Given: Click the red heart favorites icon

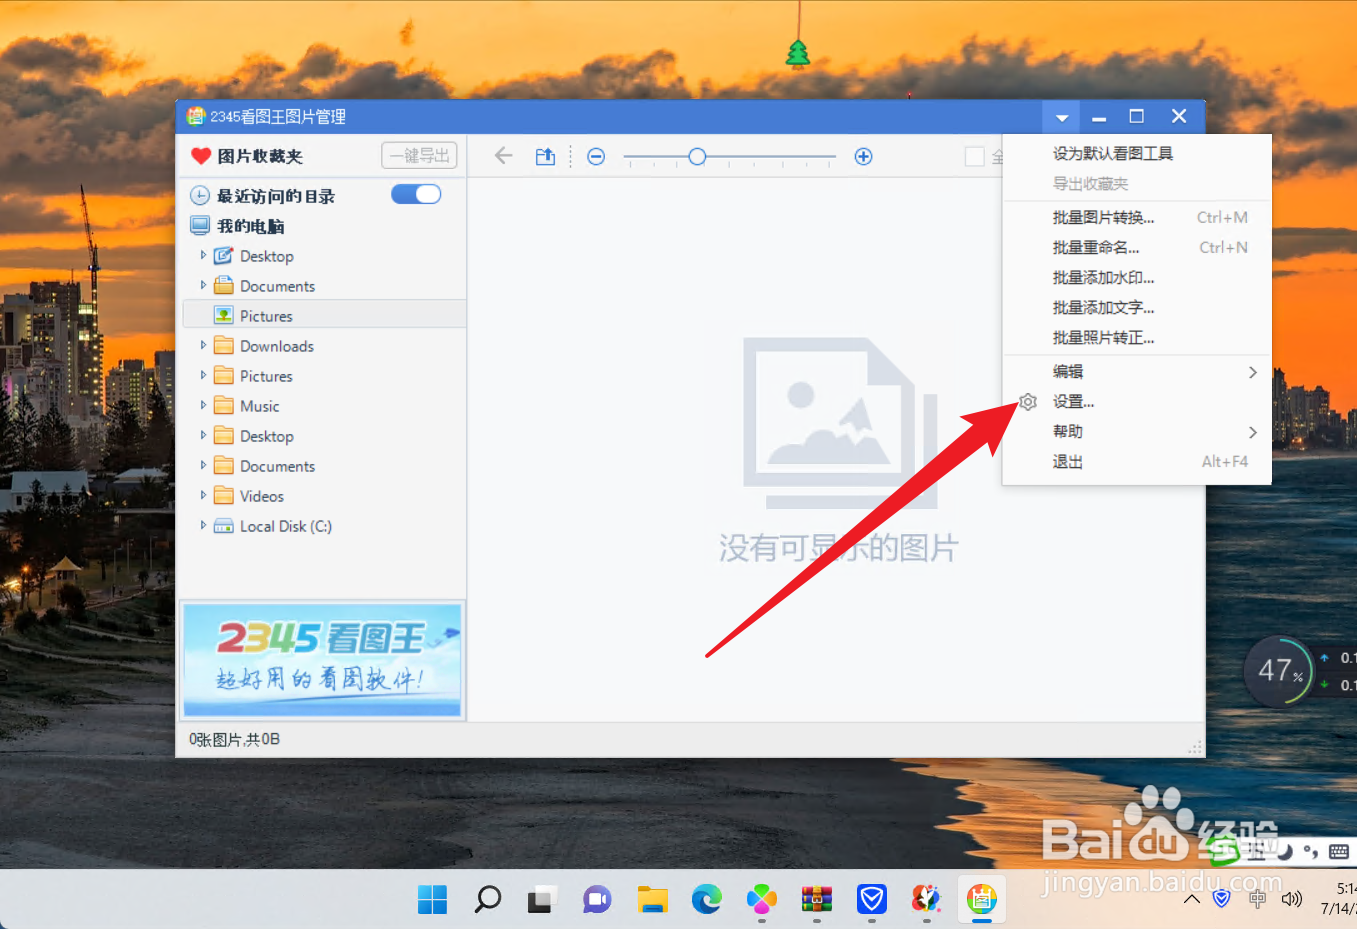Looking at the screenshot, I should tap(201, 156).
